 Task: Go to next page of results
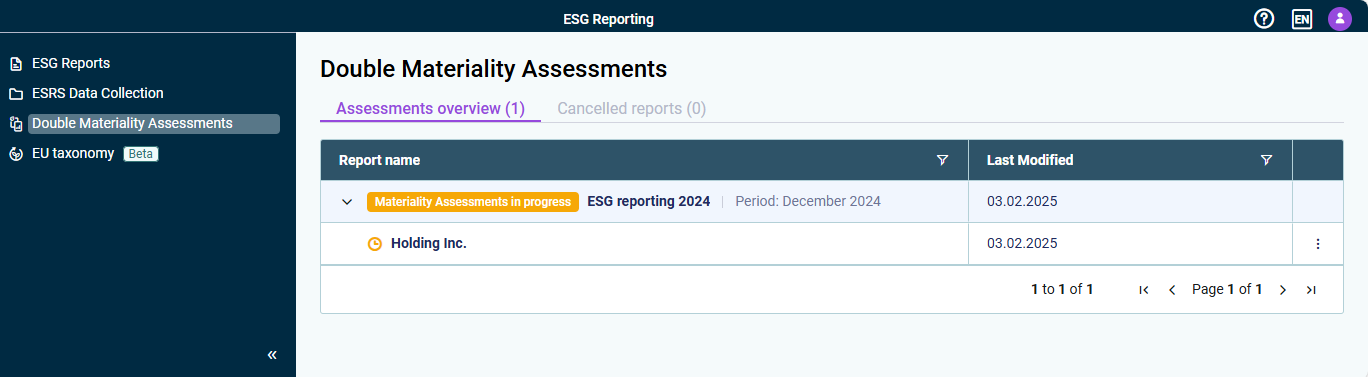coord(1283,290)
